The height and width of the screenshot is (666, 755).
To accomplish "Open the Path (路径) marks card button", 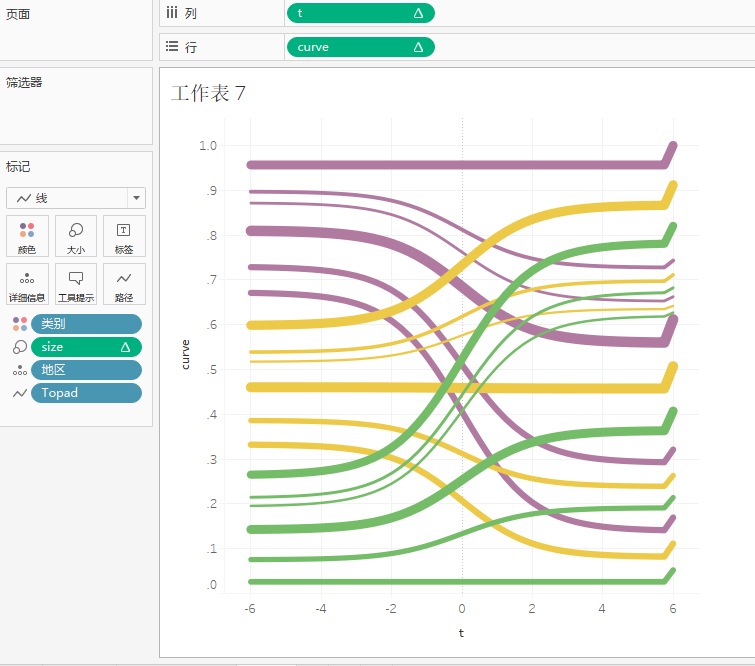I will pyautogui.click(x=124, y=284).
